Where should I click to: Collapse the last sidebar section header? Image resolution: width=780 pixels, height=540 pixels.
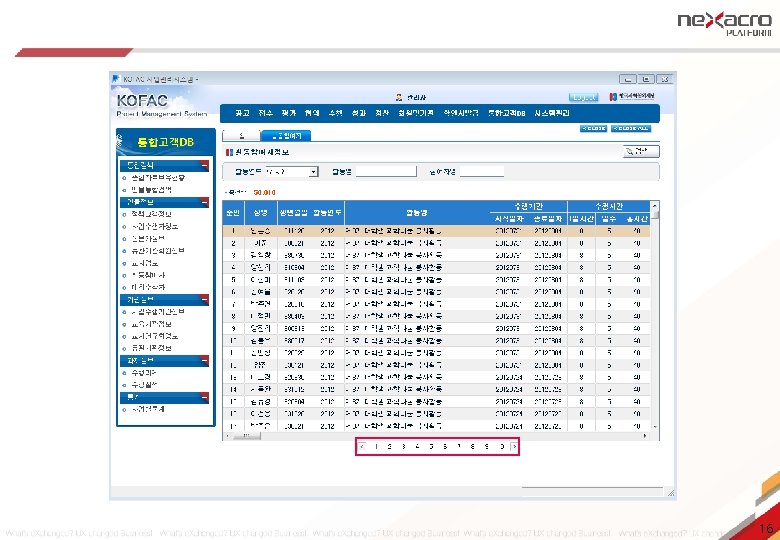click(204, 397)
